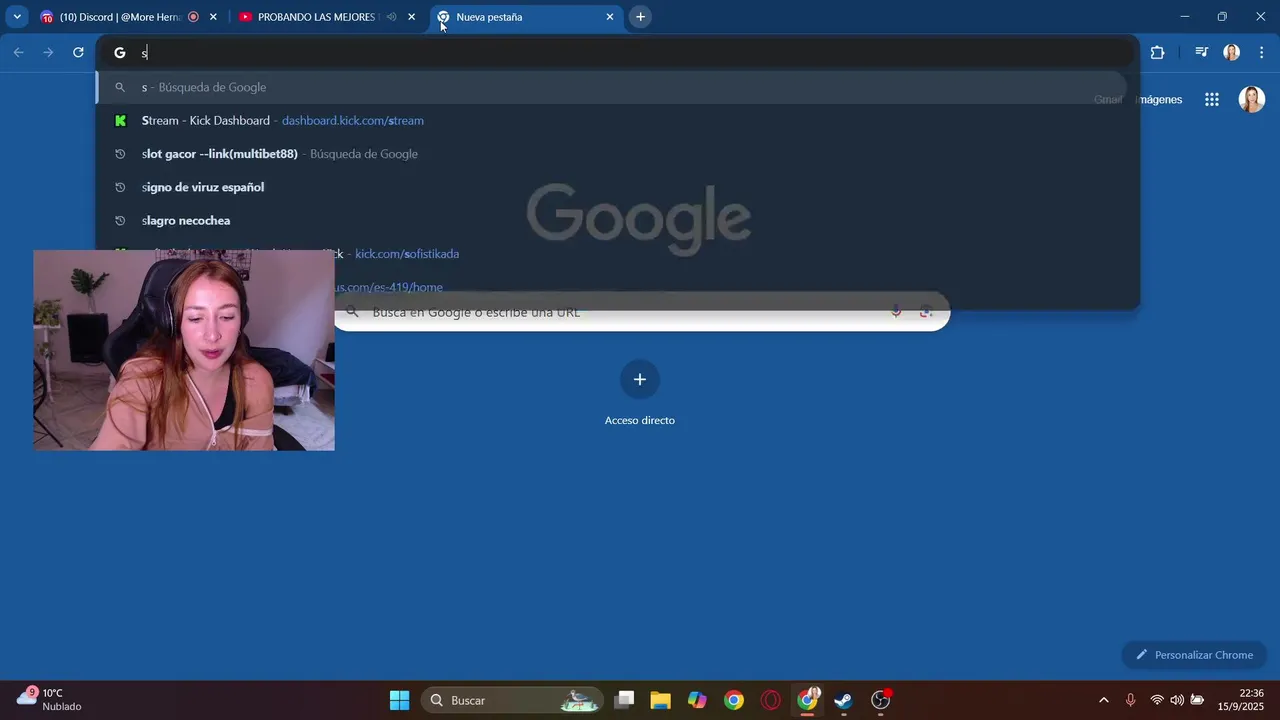This screenshot has height=720, width=1280.
Task: Open the Imágenes link
Action: pos(1160,100)
